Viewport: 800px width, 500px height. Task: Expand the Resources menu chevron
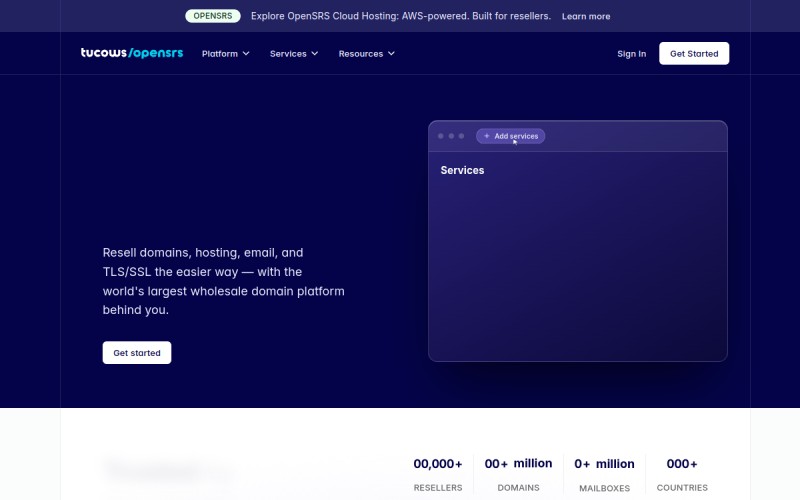[391, 54]
